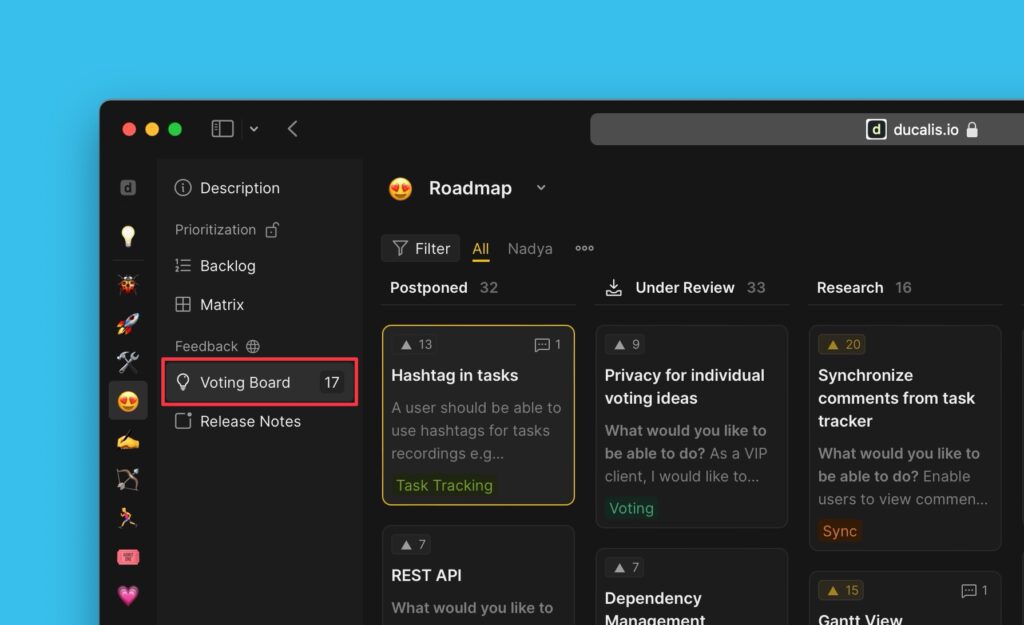
Task: Upvote the Hashtag in tasks card
Action: coord(416,345)
